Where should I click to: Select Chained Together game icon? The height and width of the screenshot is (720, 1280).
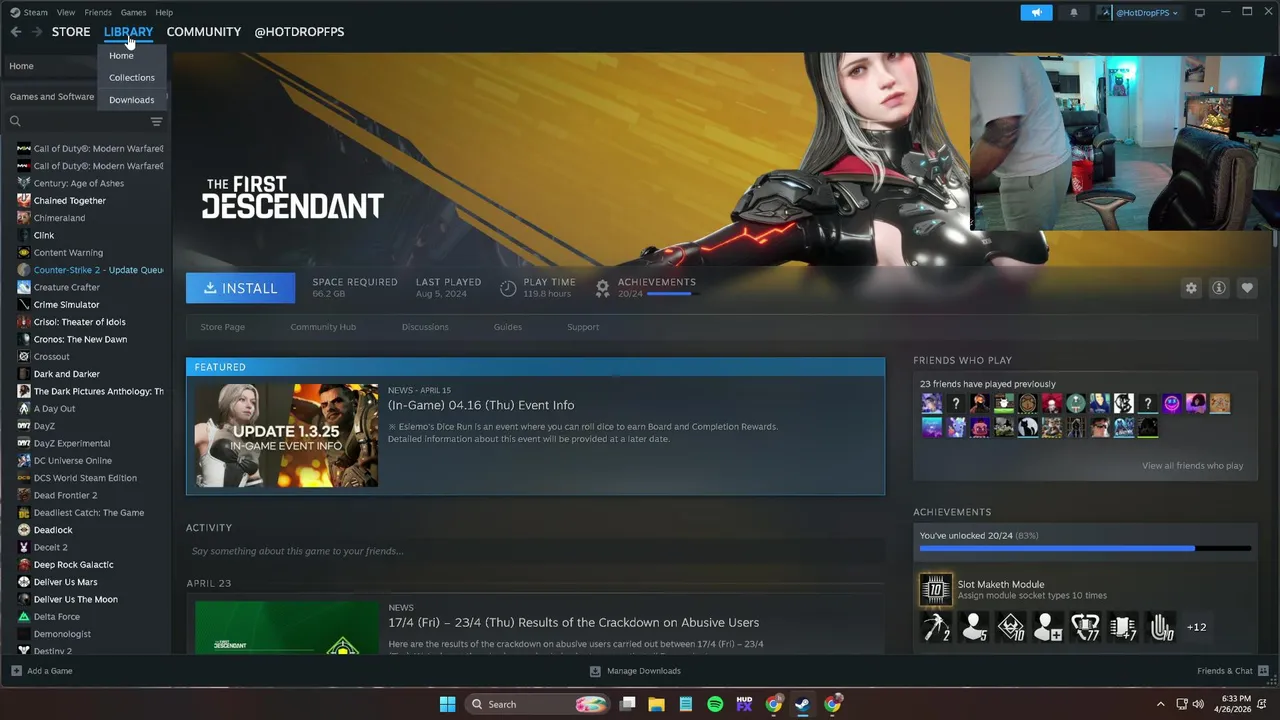click(24, 201)
